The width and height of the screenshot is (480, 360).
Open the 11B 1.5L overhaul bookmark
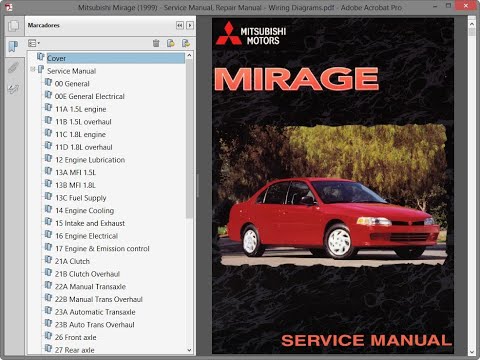coord(83,122)
